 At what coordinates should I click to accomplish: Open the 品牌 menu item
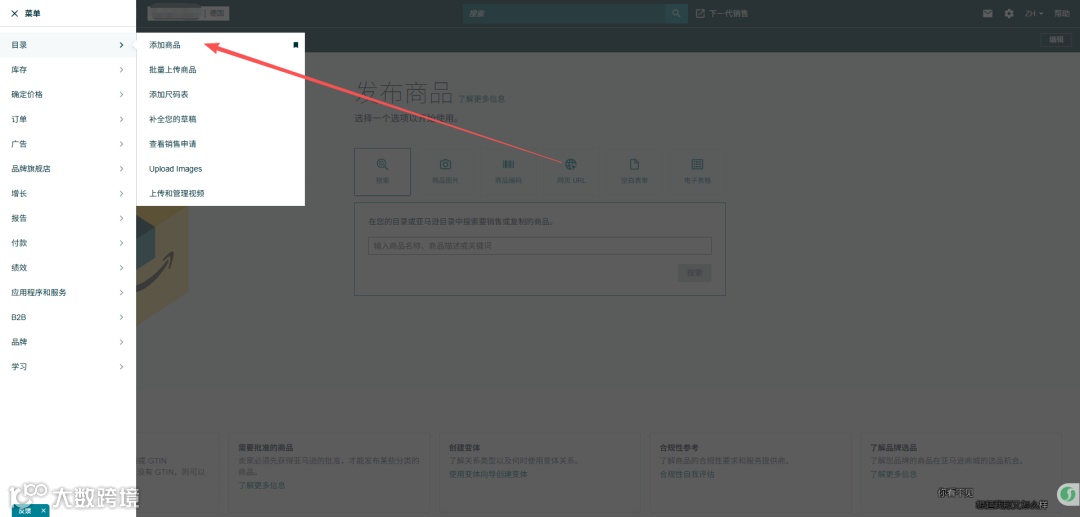point(68,342)
